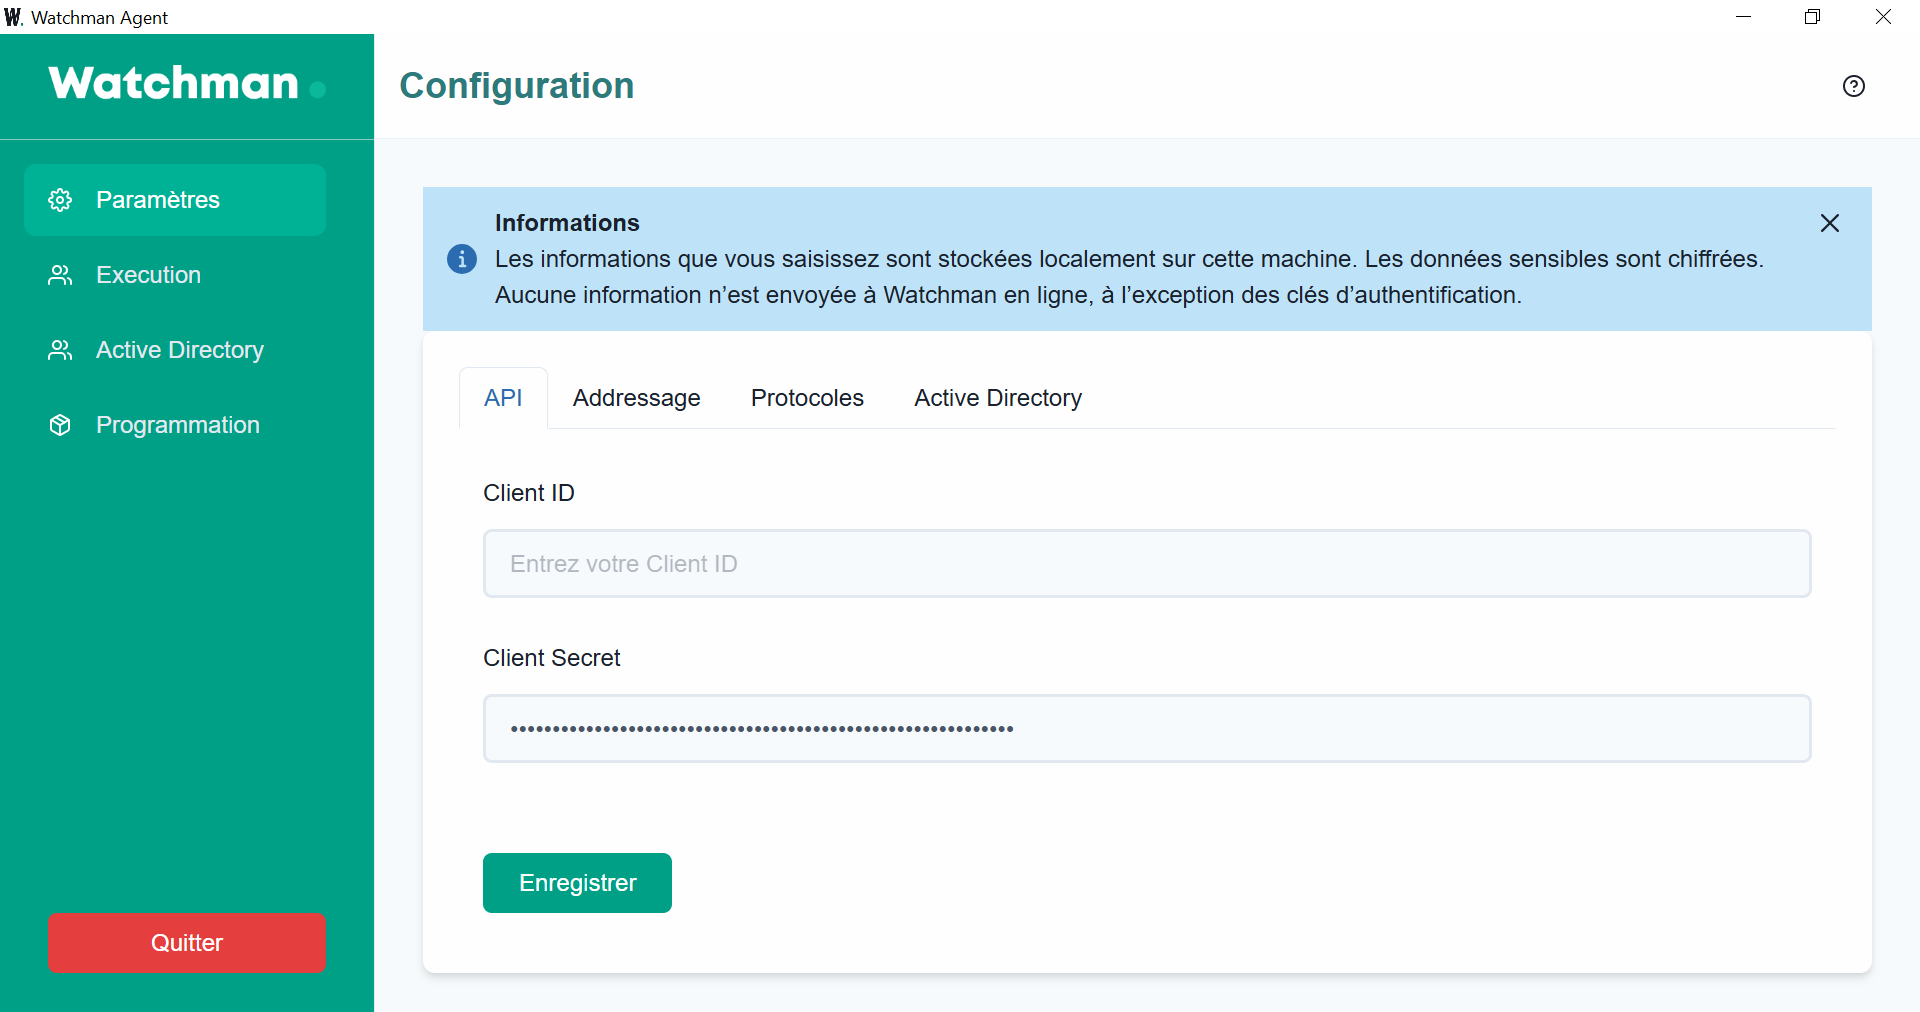Click the Programmation box icon

point(60,425)
